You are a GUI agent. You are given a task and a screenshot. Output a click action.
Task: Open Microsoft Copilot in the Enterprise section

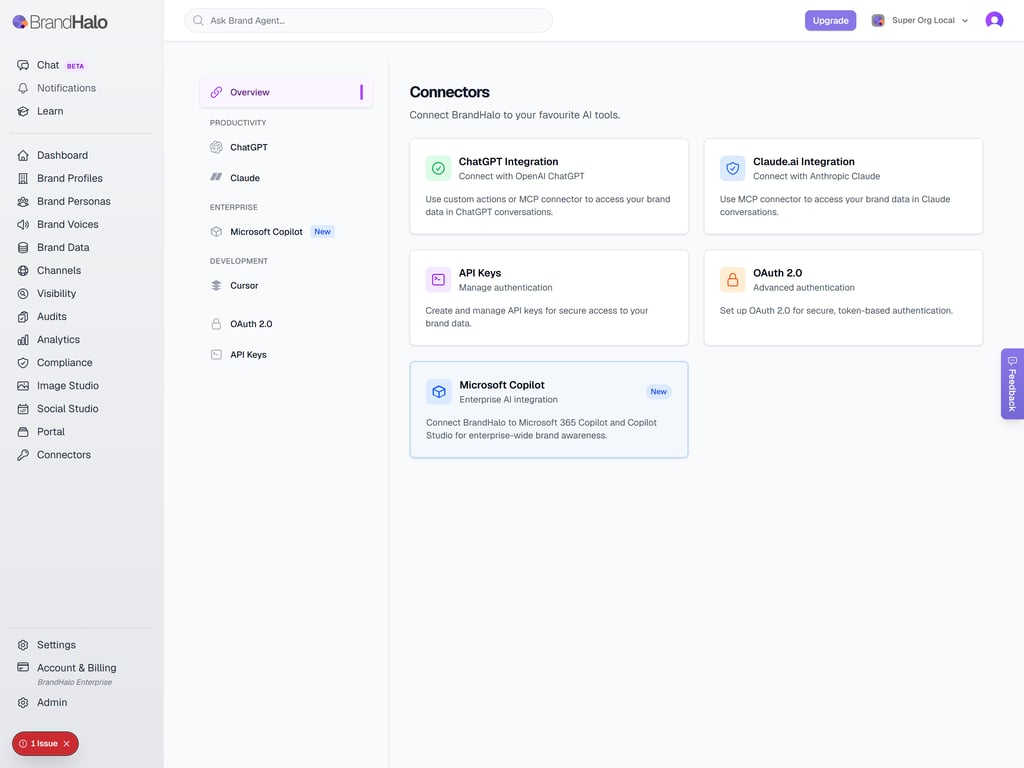[x=286, y=232]
